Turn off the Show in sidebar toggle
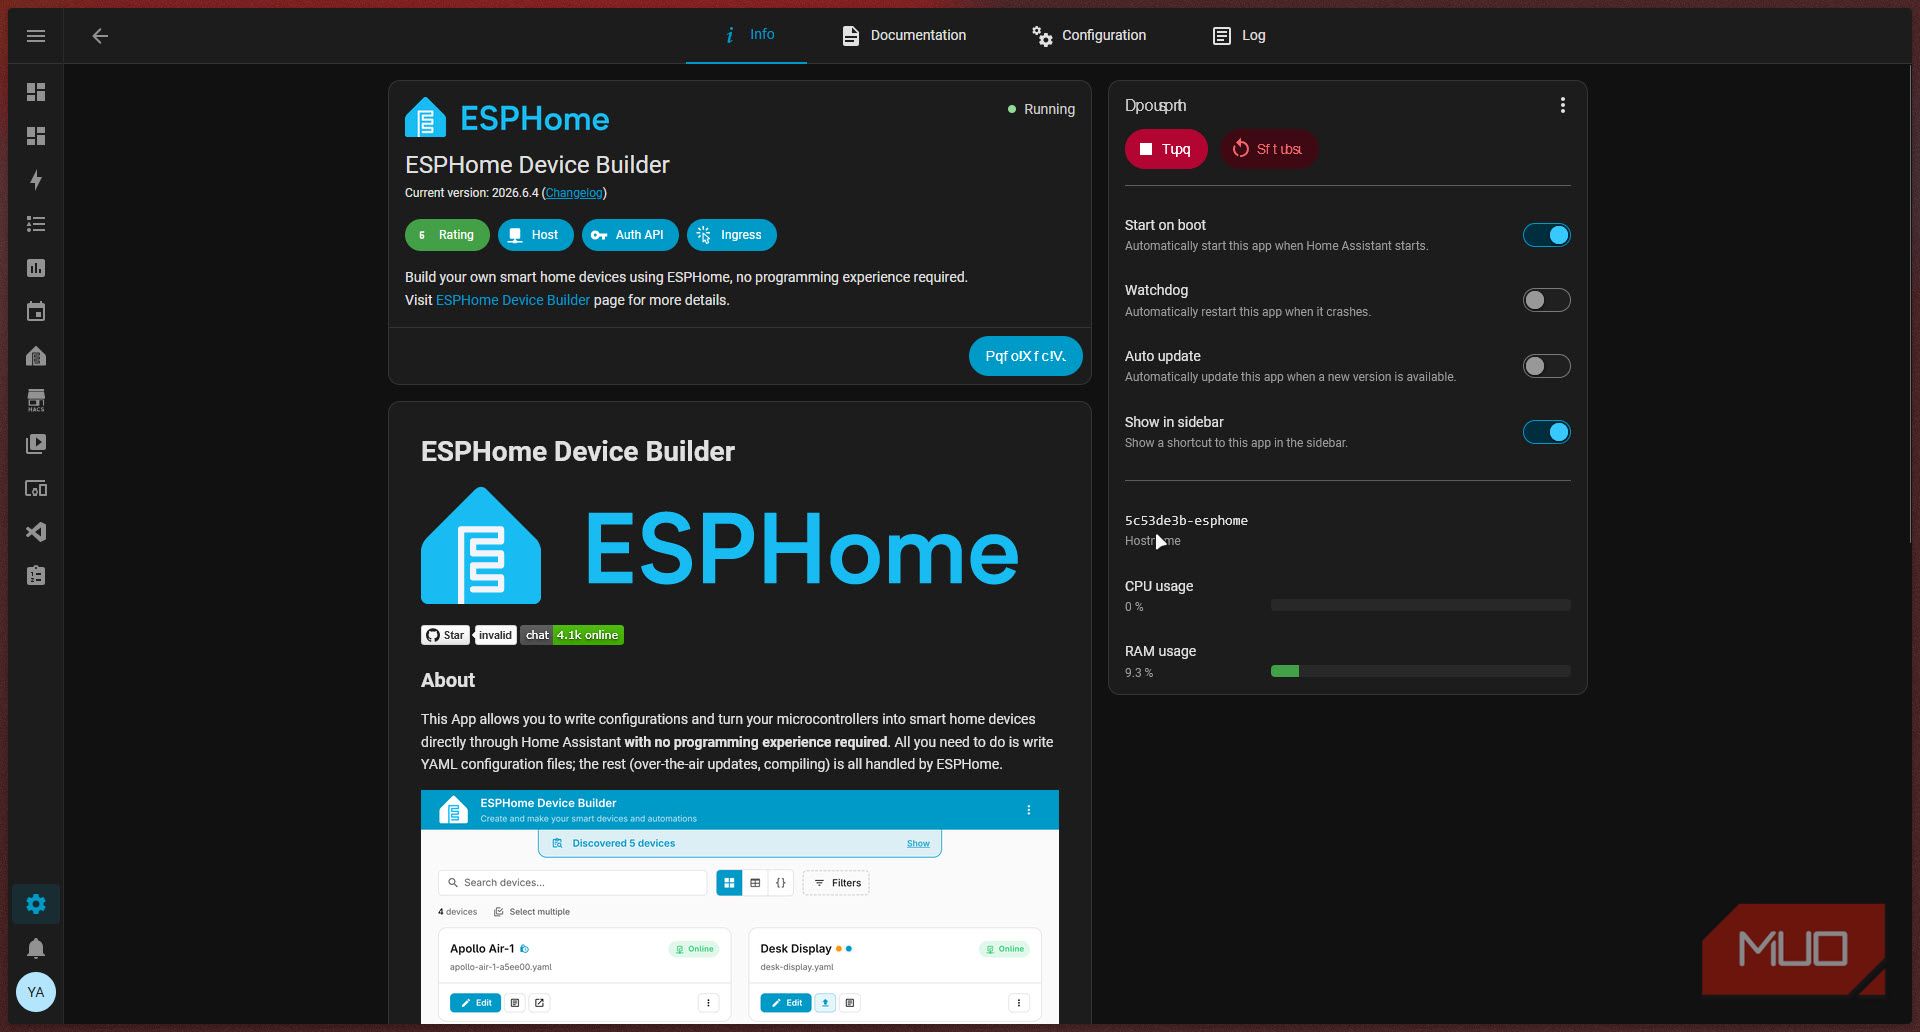Screen dimensions: 1920x1032 1546,432
